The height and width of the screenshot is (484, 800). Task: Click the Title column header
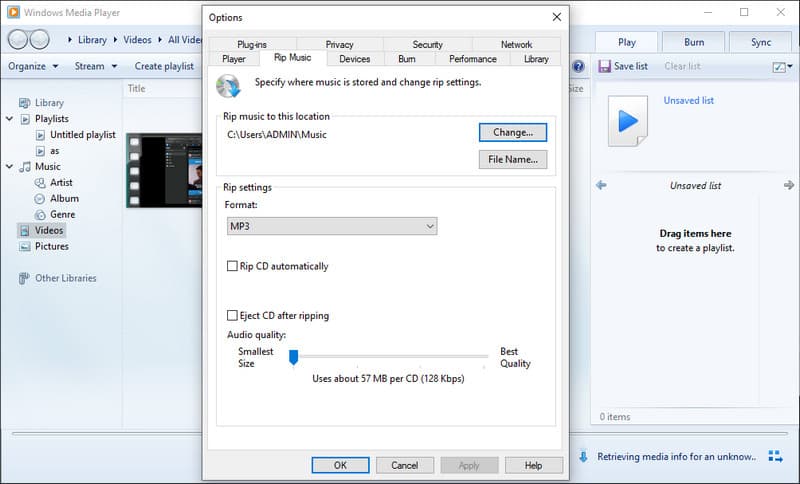pos(137,89)
